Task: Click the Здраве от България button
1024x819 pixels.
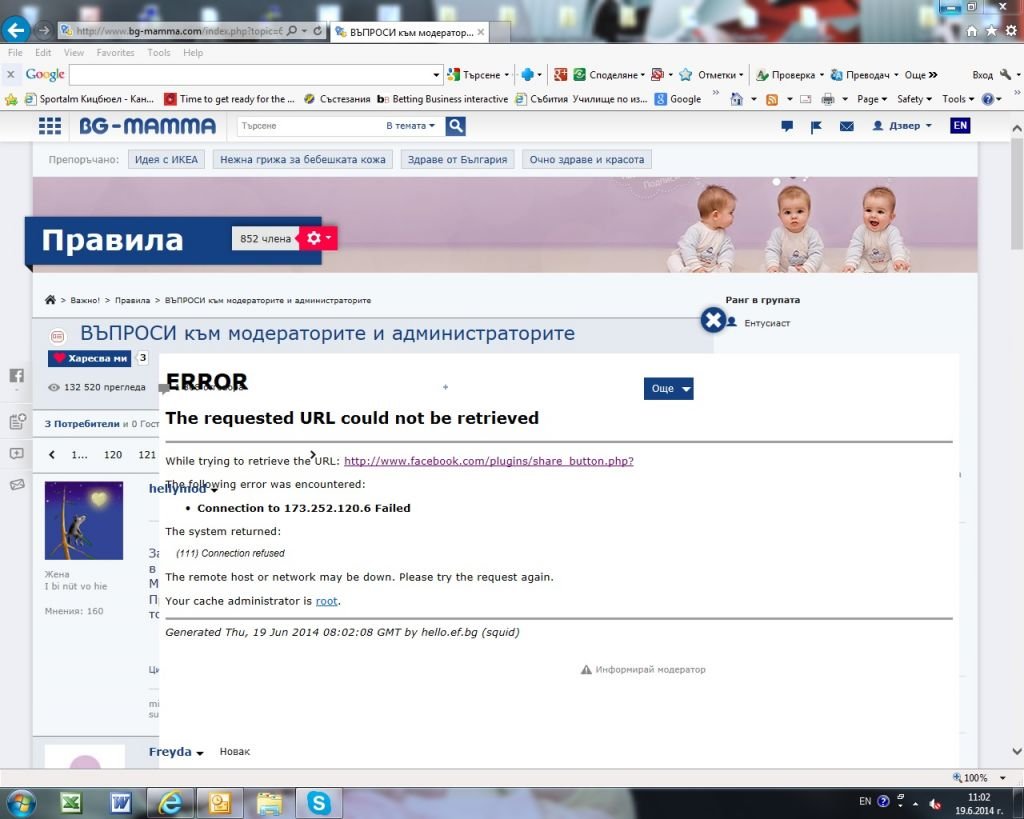Action: coord(457,159)
